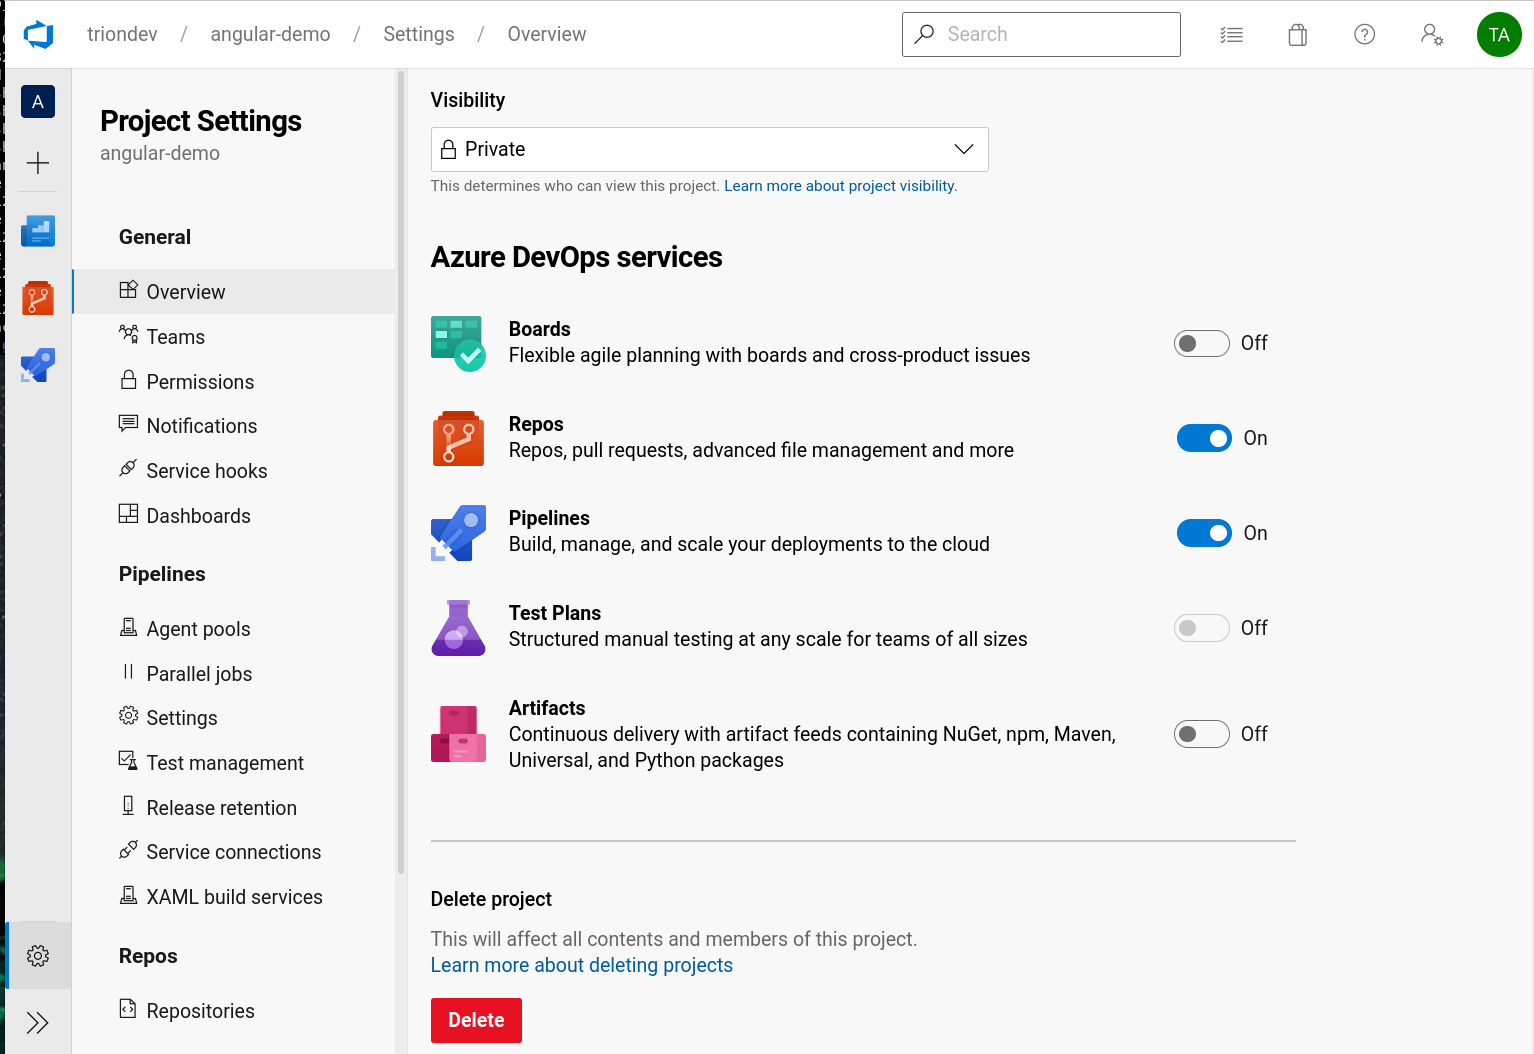Open Agent pools settings
The width and height of the screenshot is (1534, 1054).
(x=235, y=628)
